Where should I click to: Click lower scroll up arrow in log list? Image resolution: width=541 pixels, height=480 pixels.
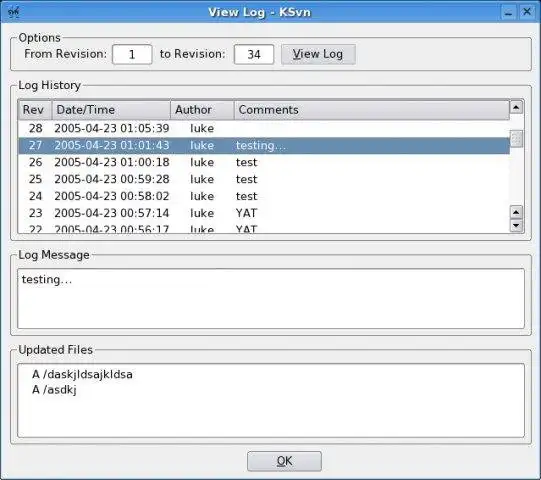516,212
